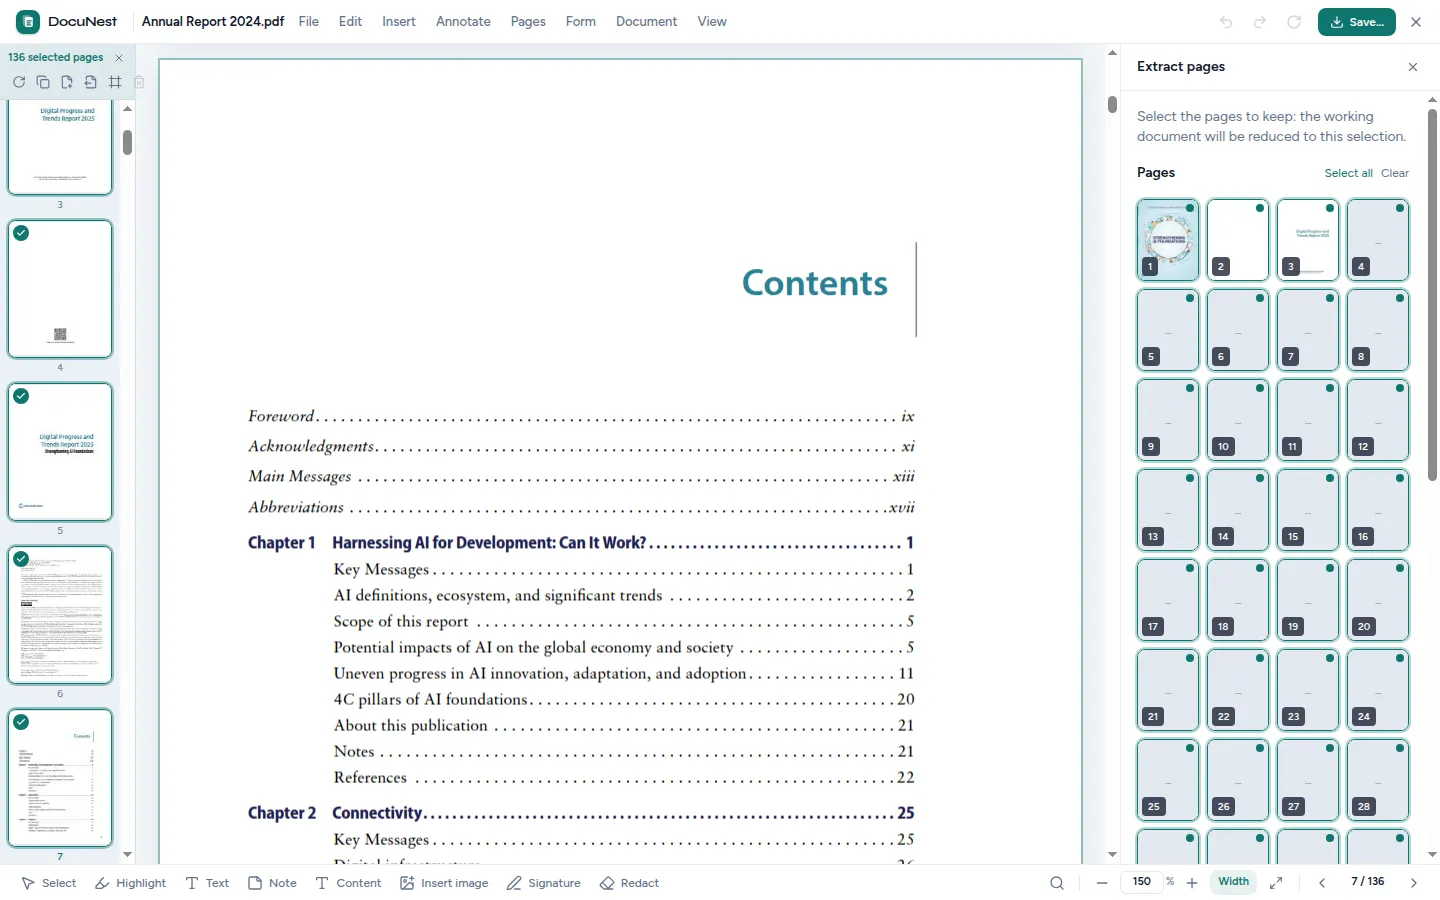Add a Note annotation

click(272, 883)
